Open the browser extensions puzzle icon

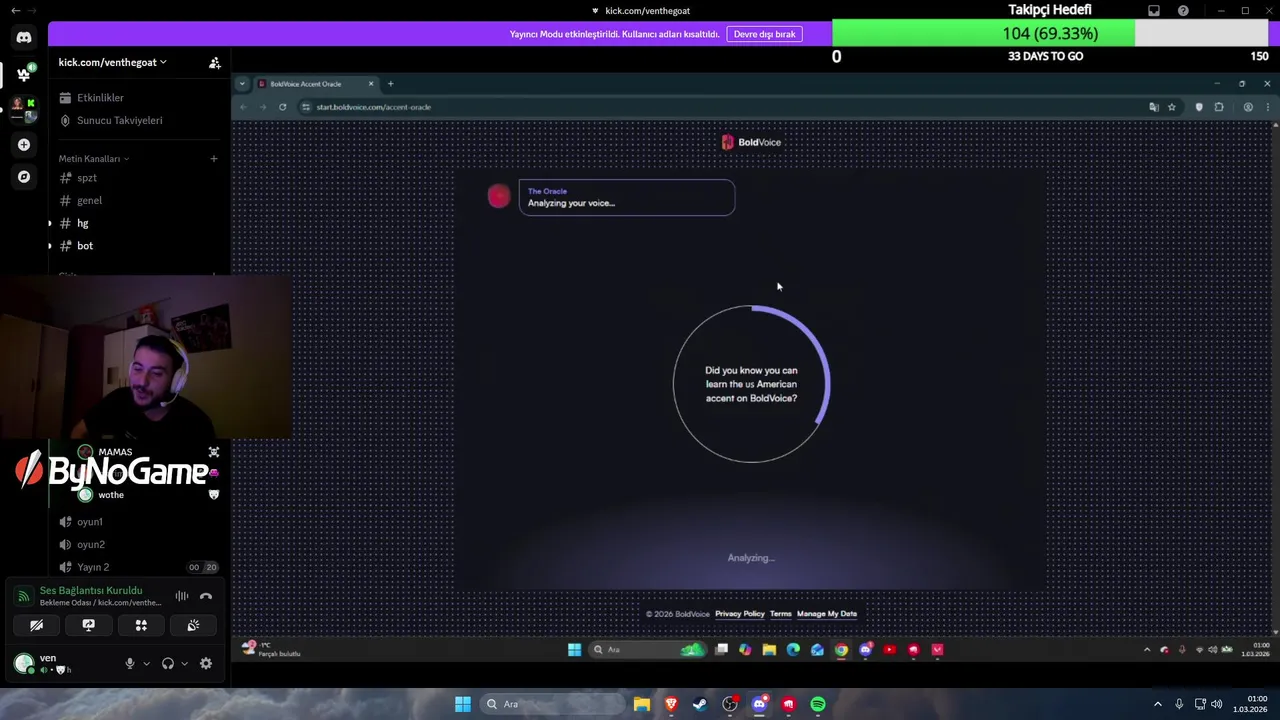1219,107
